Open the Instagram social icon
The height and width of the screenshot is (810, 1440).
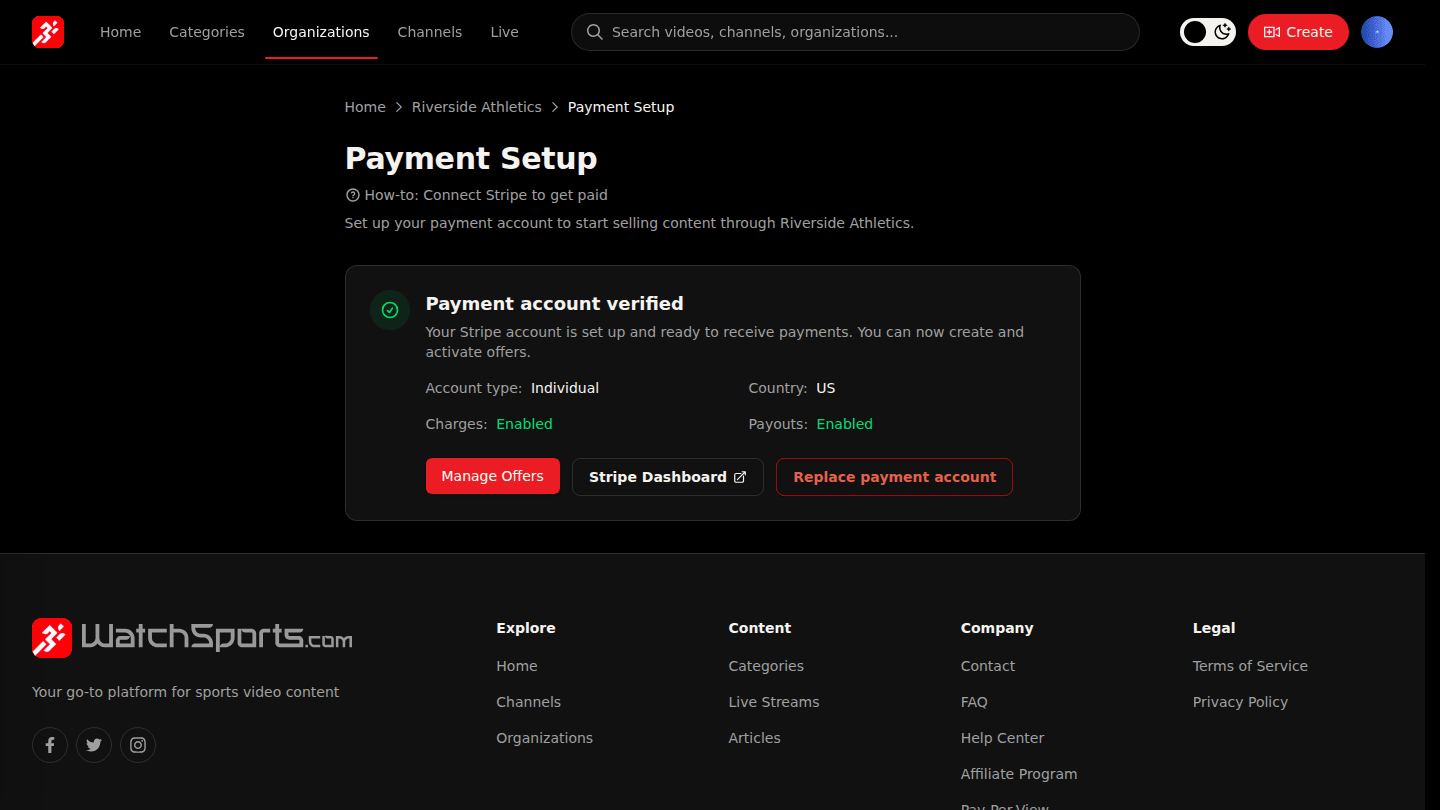[x=138, y=745]
